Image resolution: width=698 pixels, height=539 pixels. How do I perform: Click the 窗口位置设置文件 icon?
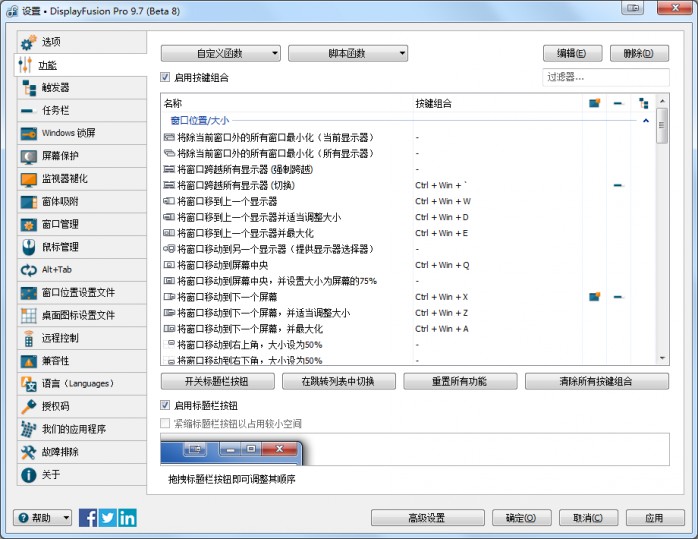click(28, 293)
